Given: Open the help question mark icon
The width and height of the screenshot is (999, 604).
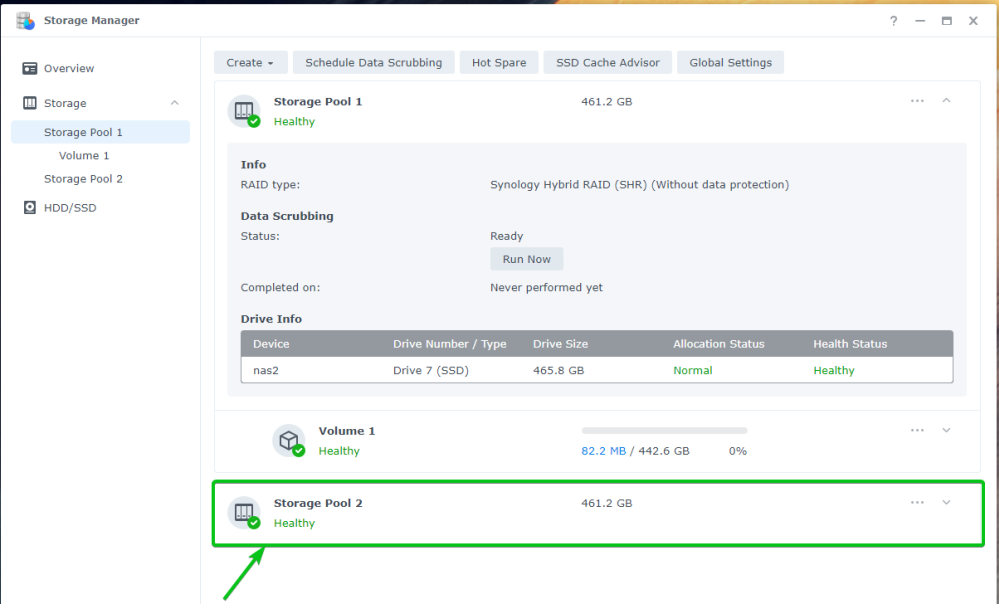Looking at the screenshot, I should [x=893, y=21].
